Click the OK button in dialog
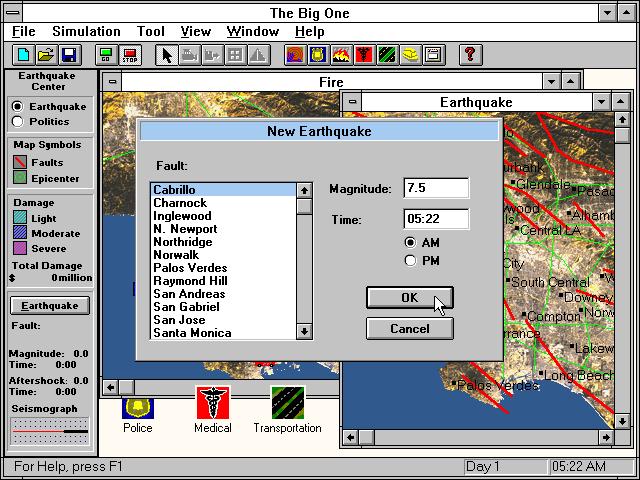 (410, 298)
